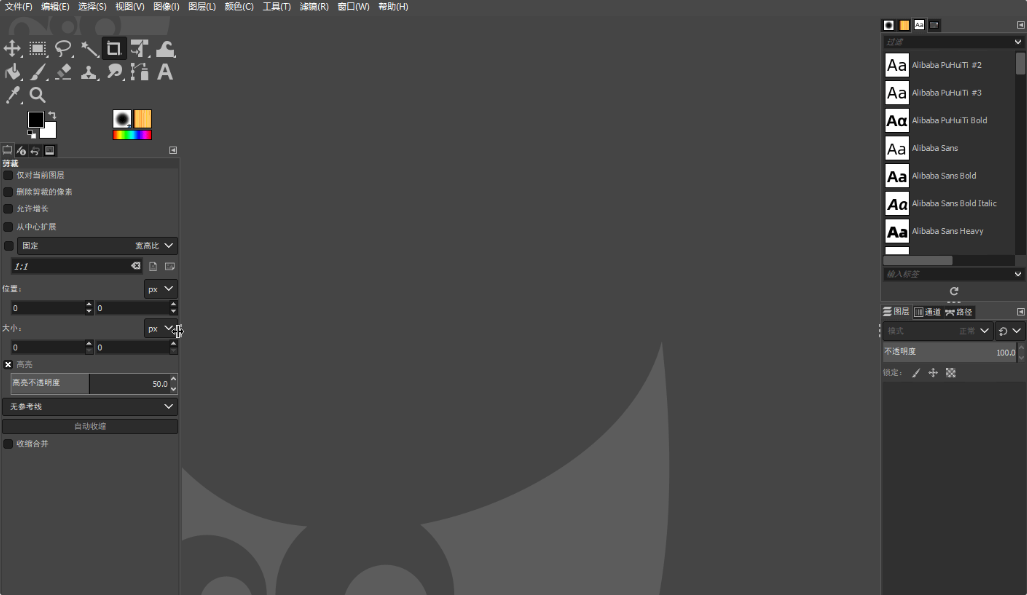Select the Bucket Fill tool
This screenshot has width=1027, height=595.
(x=12, y=72)
